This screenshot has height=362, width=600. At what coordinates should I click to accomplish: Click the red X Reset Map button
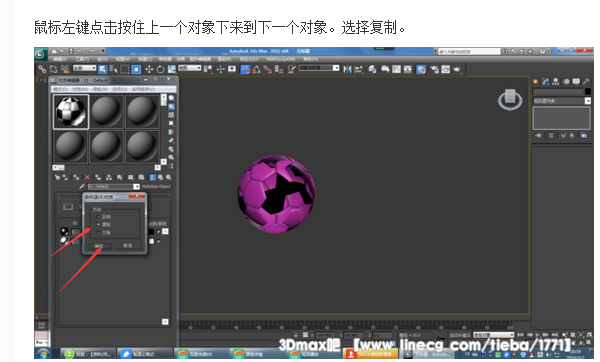tap(87, 177)
